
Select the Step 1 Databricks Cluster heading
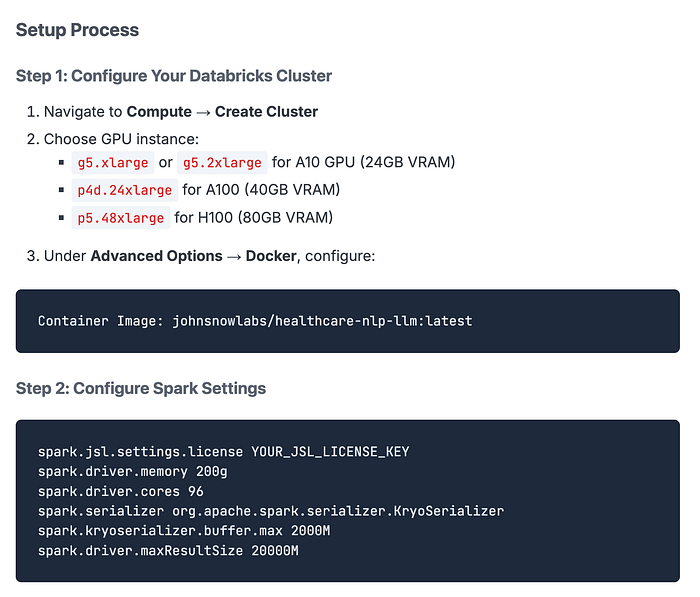pyautogui.click(x=174, y=76)
